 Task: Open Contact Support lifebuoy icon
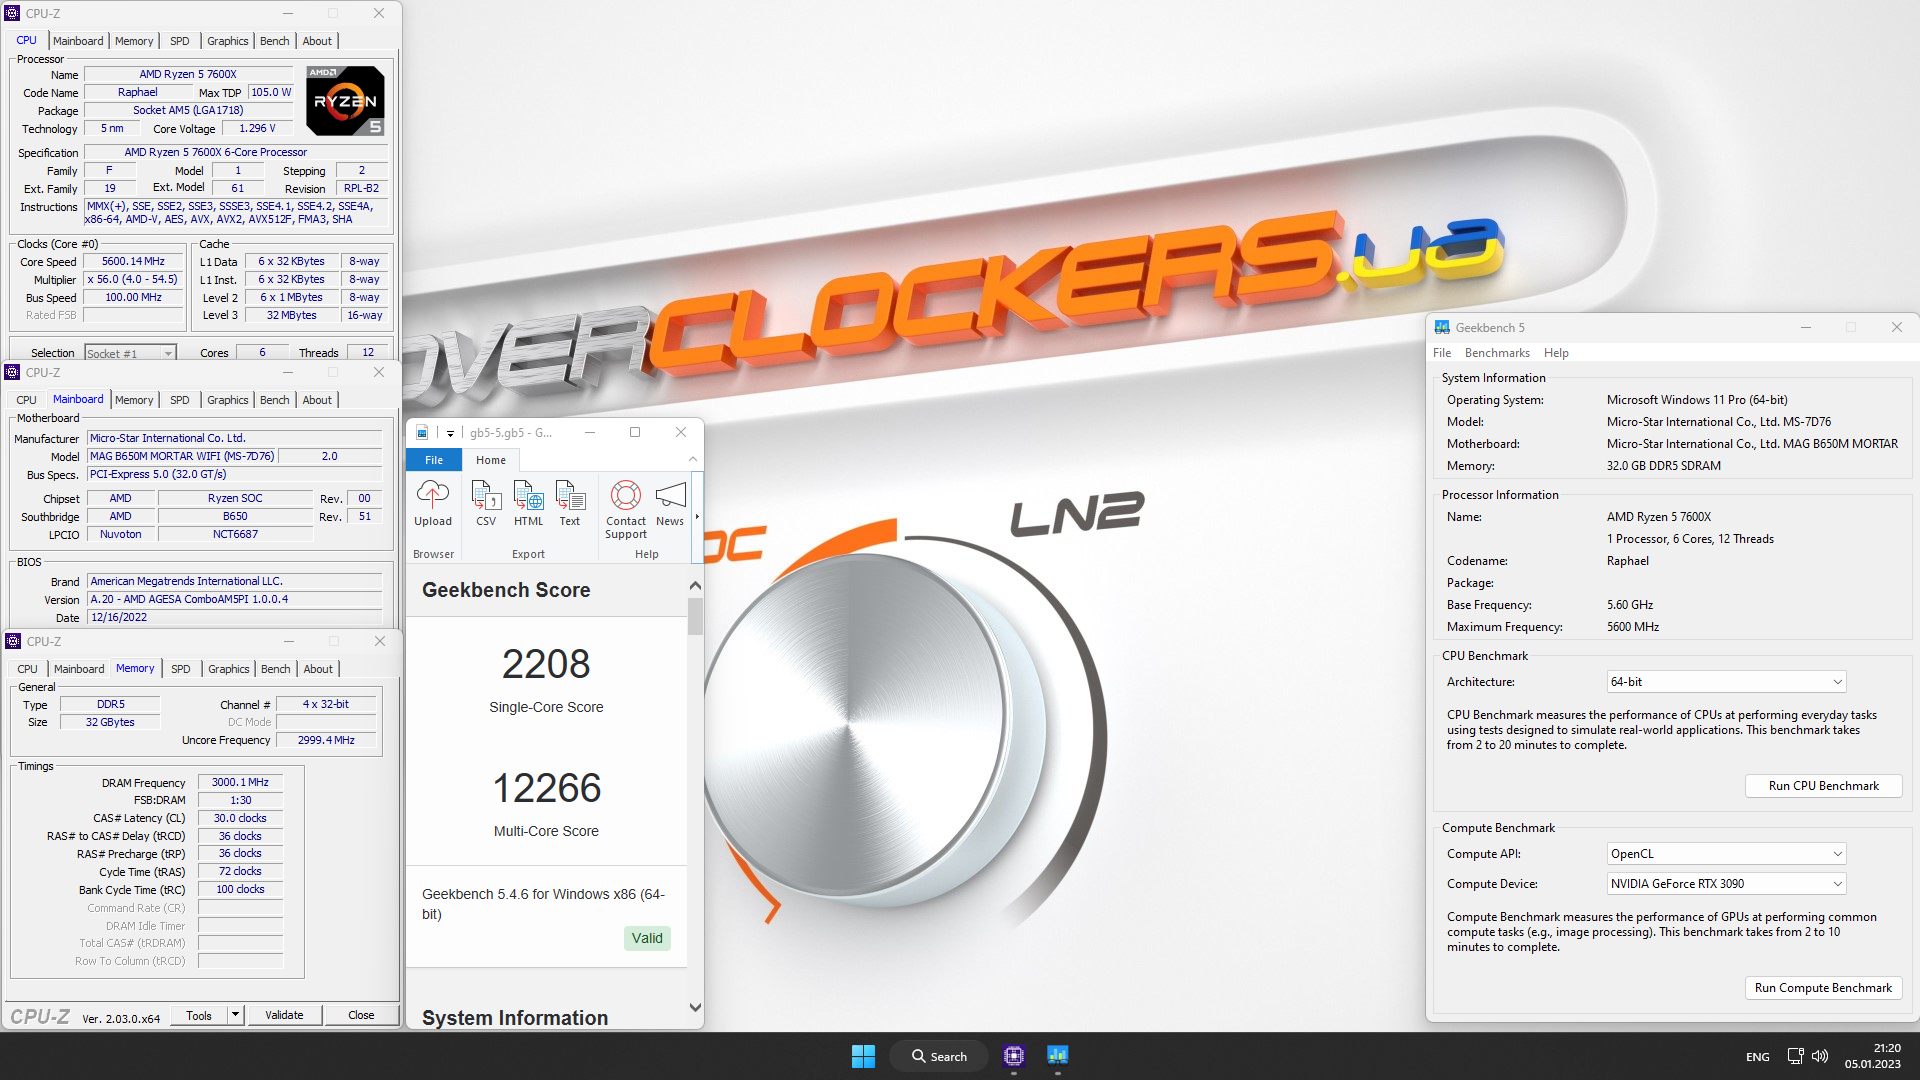626,495
